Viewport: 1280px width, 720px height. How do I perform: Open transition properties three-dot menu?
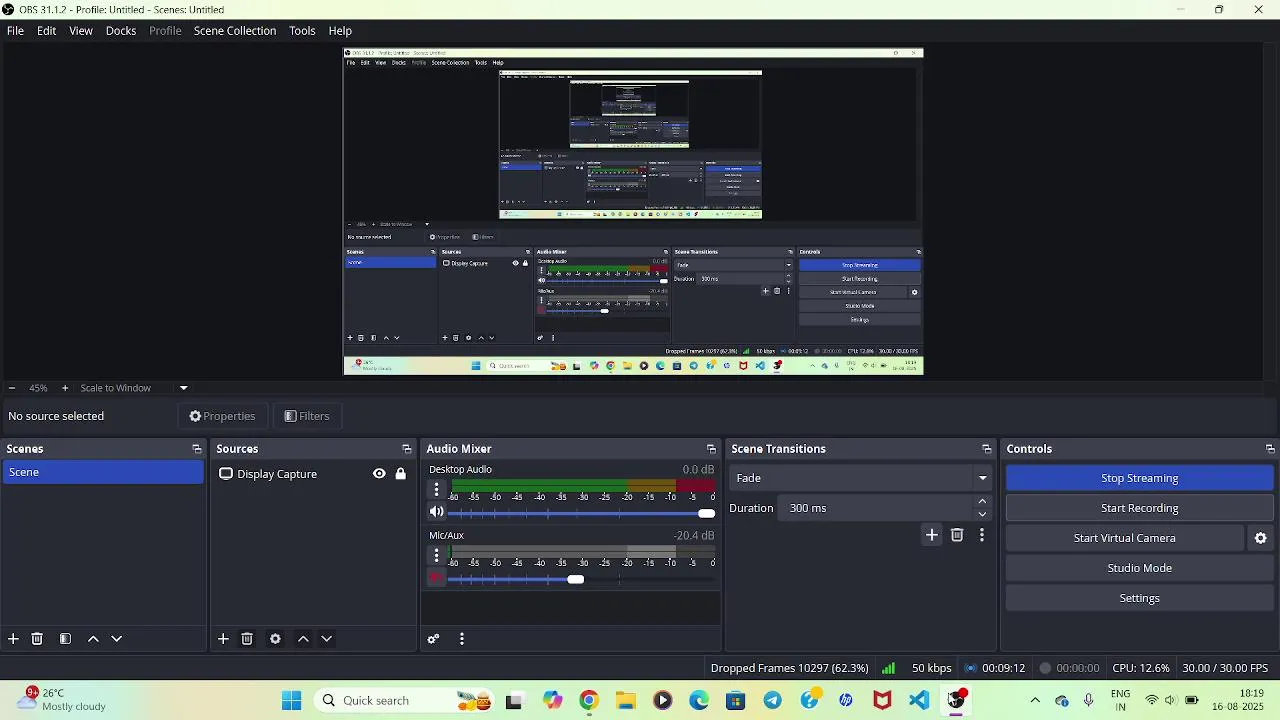[982, 535]
